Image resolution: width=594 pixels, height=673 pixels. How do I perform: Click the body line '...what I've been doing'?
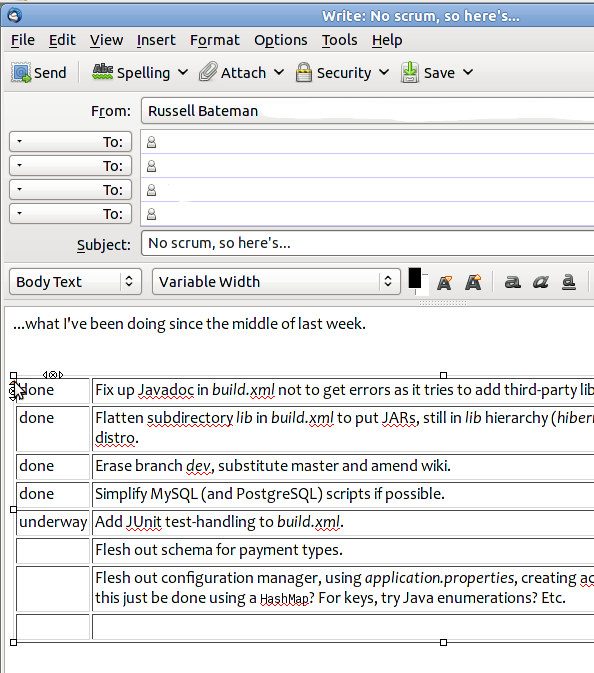click(x=189, y=324)
